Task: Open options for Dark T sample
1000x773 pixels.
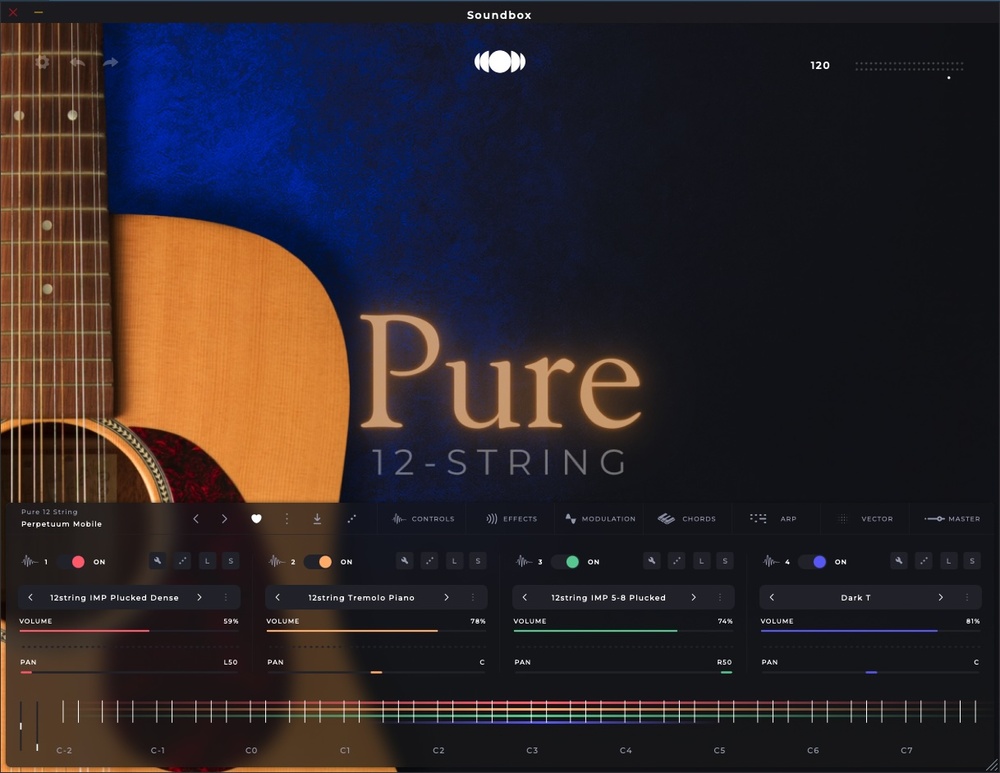Action: click(967, 598)
